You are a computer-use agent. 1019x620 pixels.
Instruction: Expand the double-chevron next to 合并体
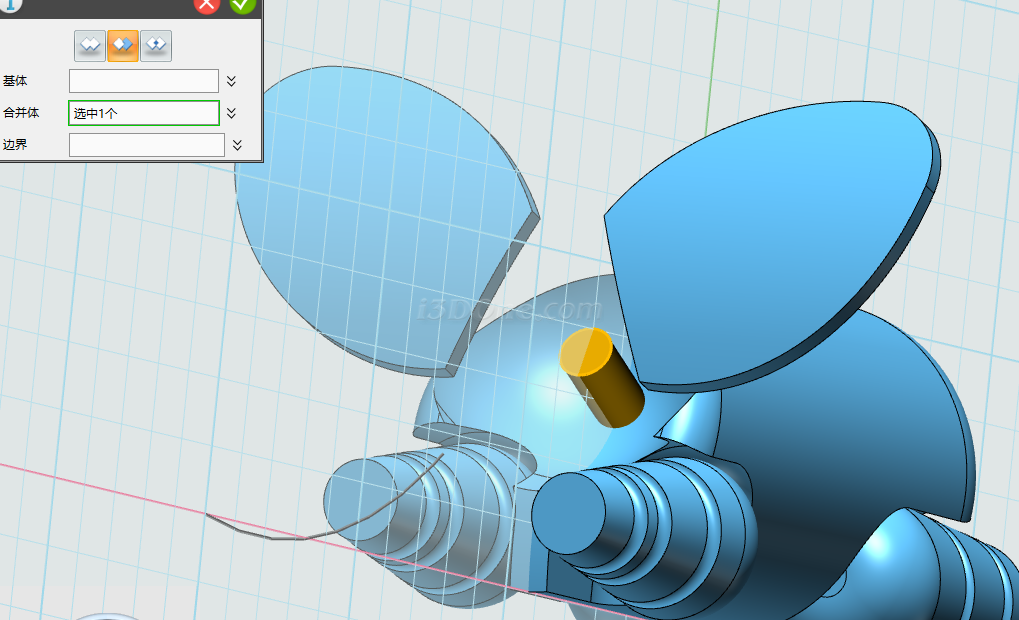click(x=231, y=113)
